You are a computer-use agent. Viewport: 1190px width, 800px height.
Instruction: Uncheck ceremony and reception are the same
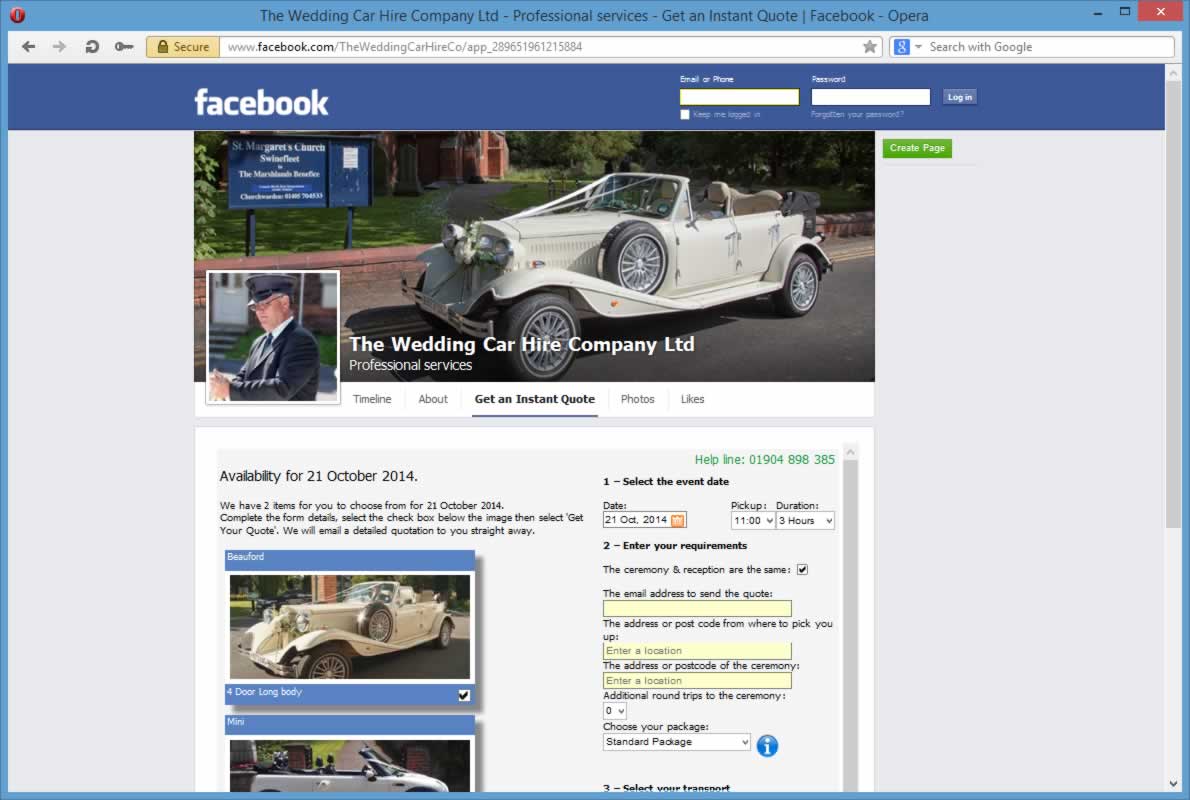802,570
